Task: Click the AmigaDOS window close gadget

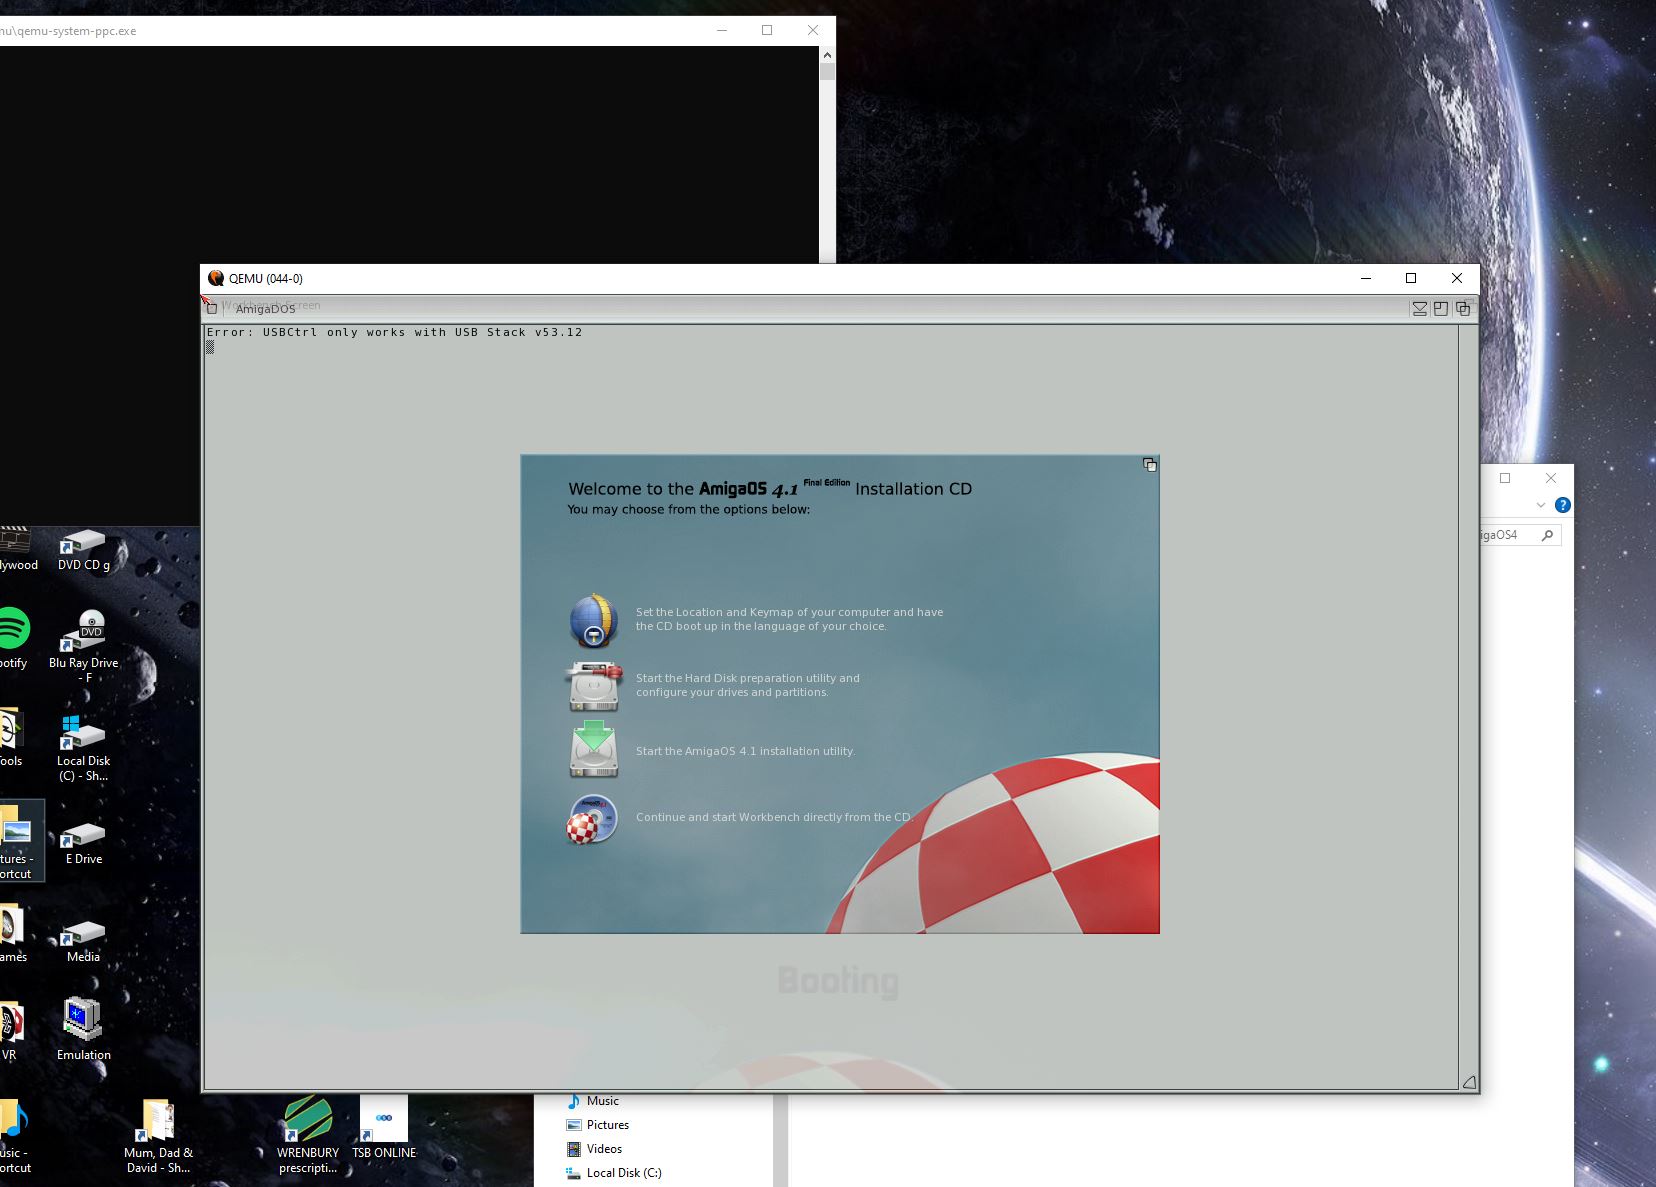Action: [x=212, y=308]
